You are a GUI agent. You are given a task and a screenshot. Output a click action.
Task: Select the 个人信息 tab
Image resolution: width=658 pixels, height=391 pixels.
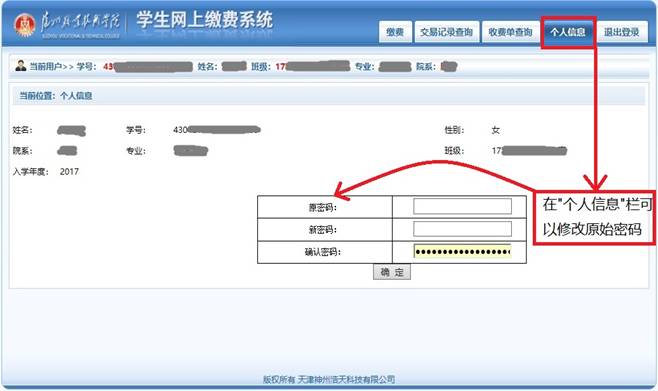(x=568, y=32)
